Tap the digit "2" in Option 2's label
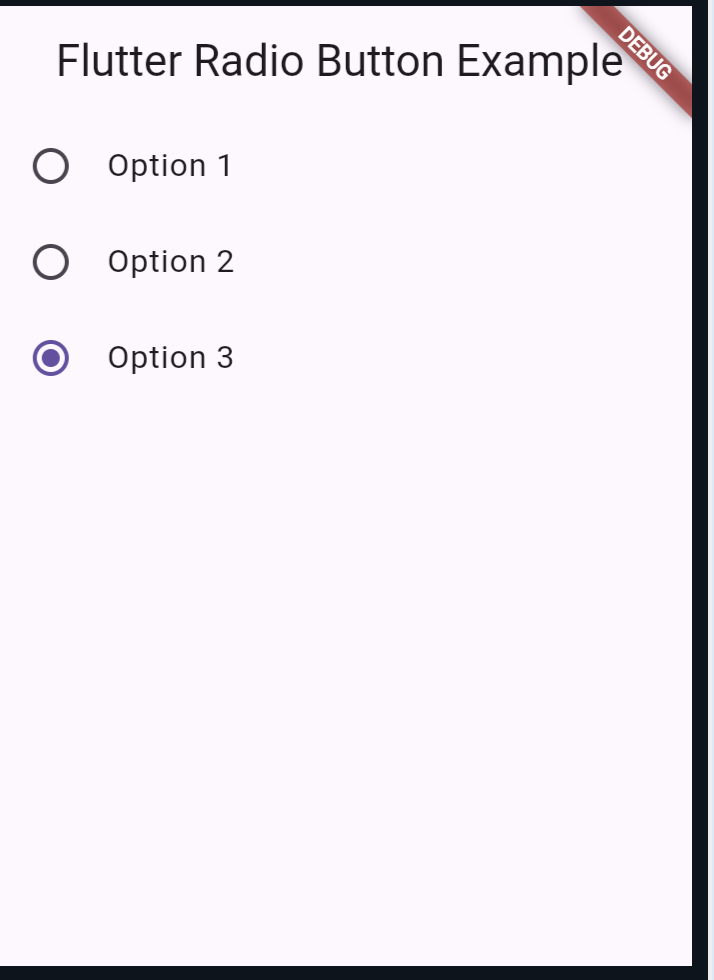 225,262
